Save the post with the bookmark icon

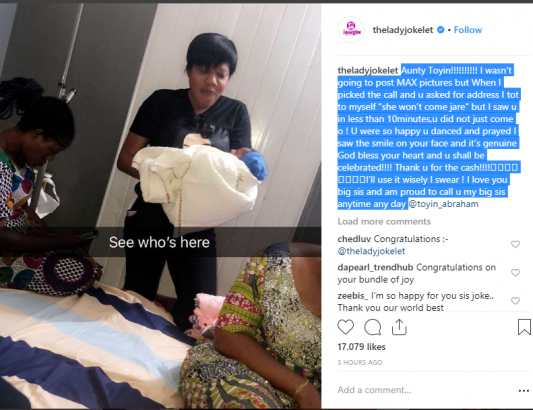[x=524, y=327]
